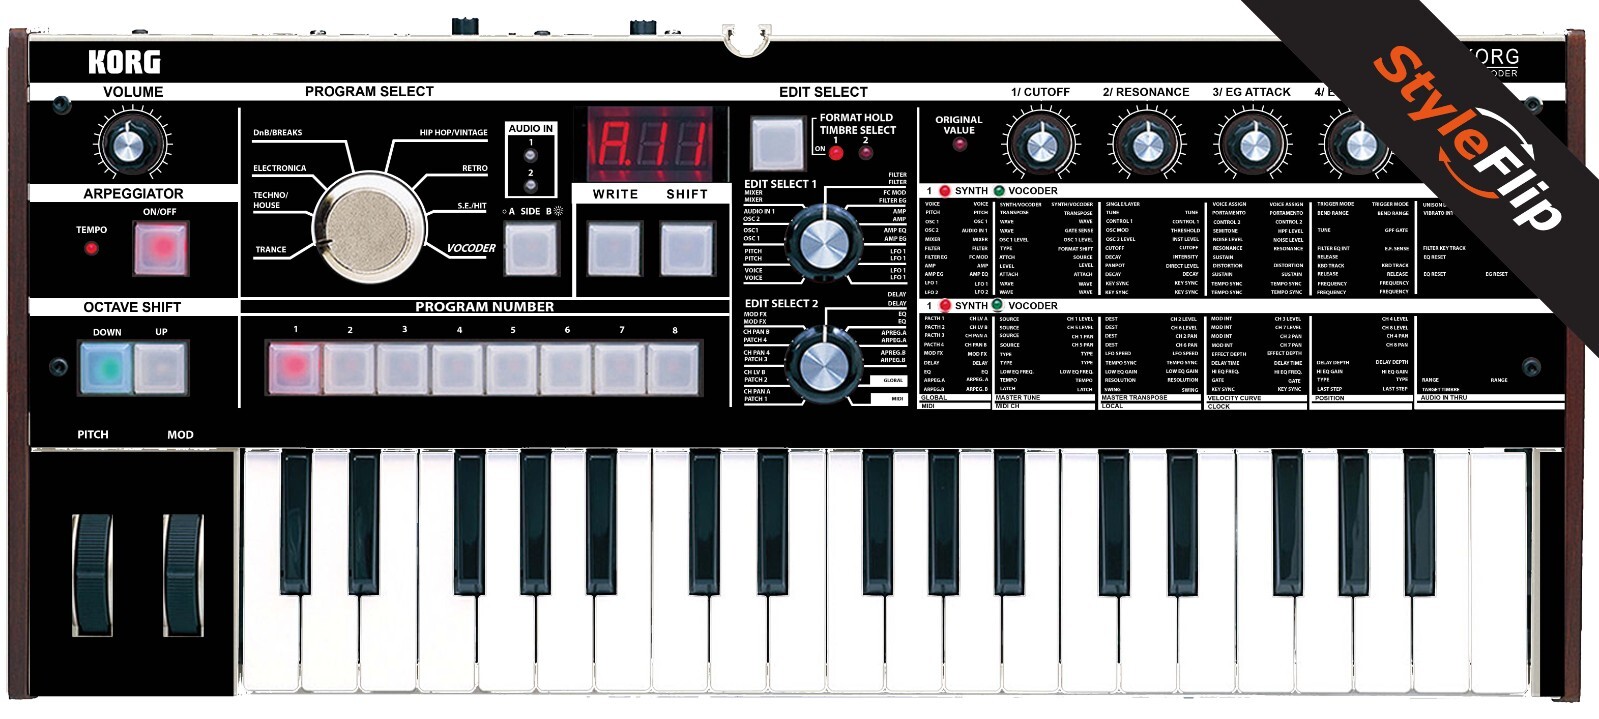Click the red LED display showing A.11
This screenshot has height=719, width=1599.
(x=650, y=144)
